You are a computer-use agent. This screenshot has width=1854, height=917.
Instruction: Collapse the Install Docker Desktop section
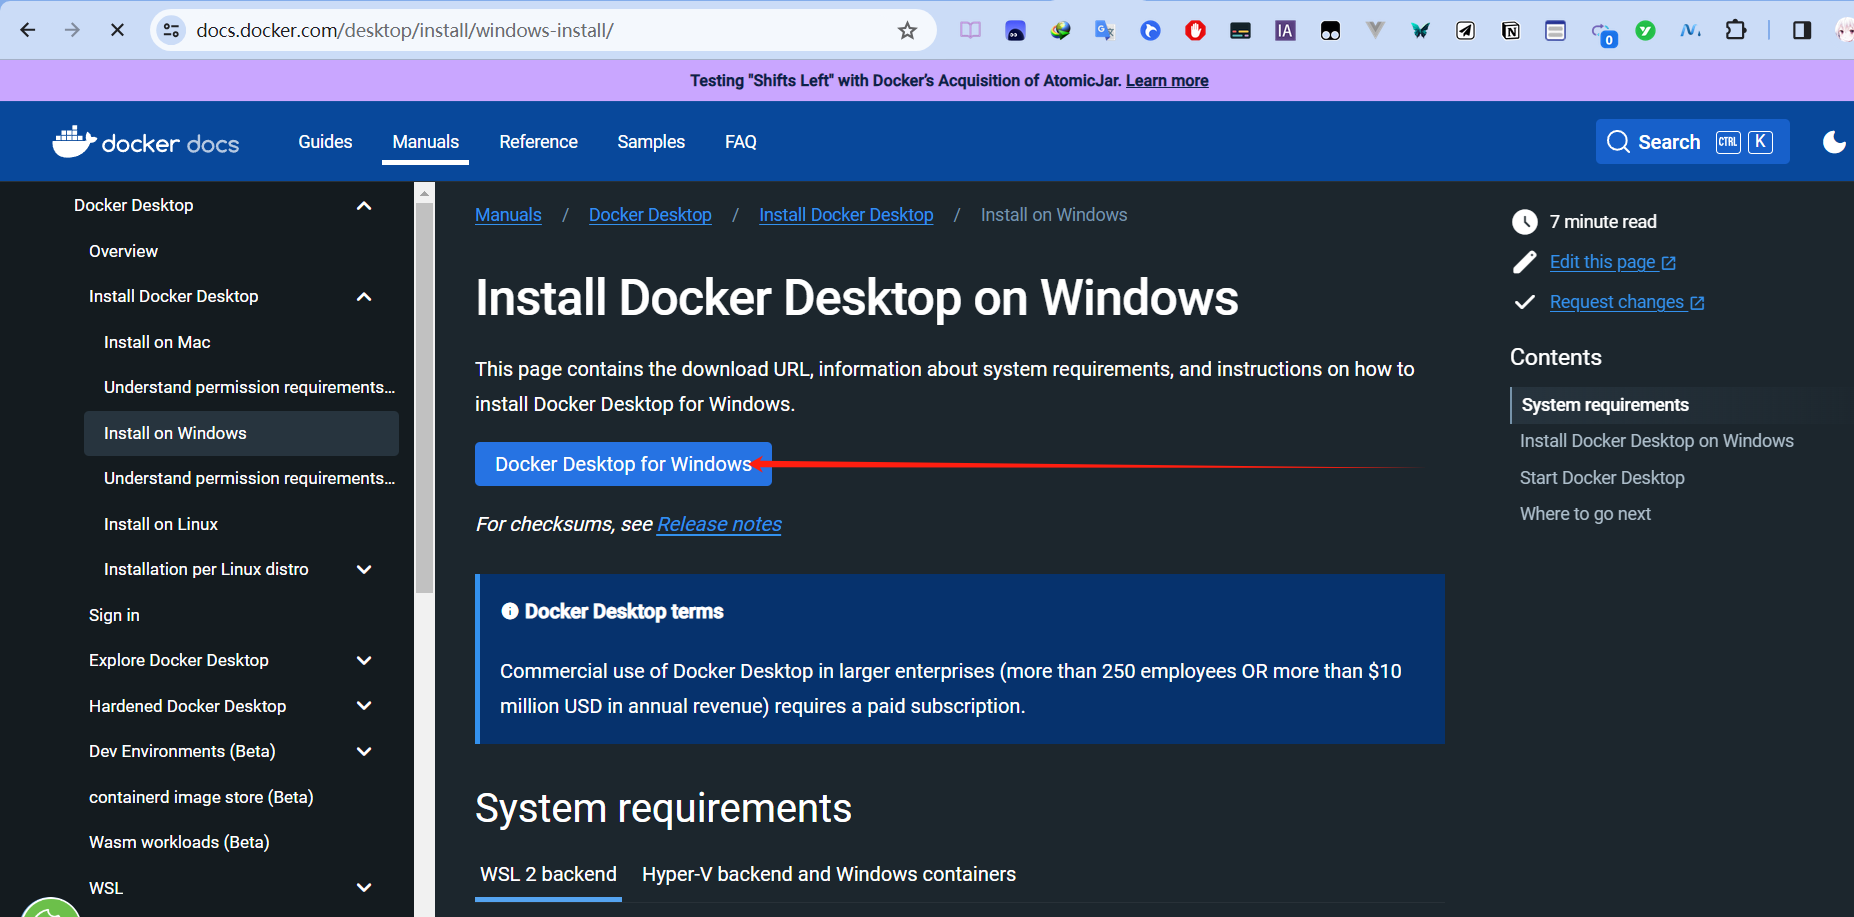click(x=364, y=296)
